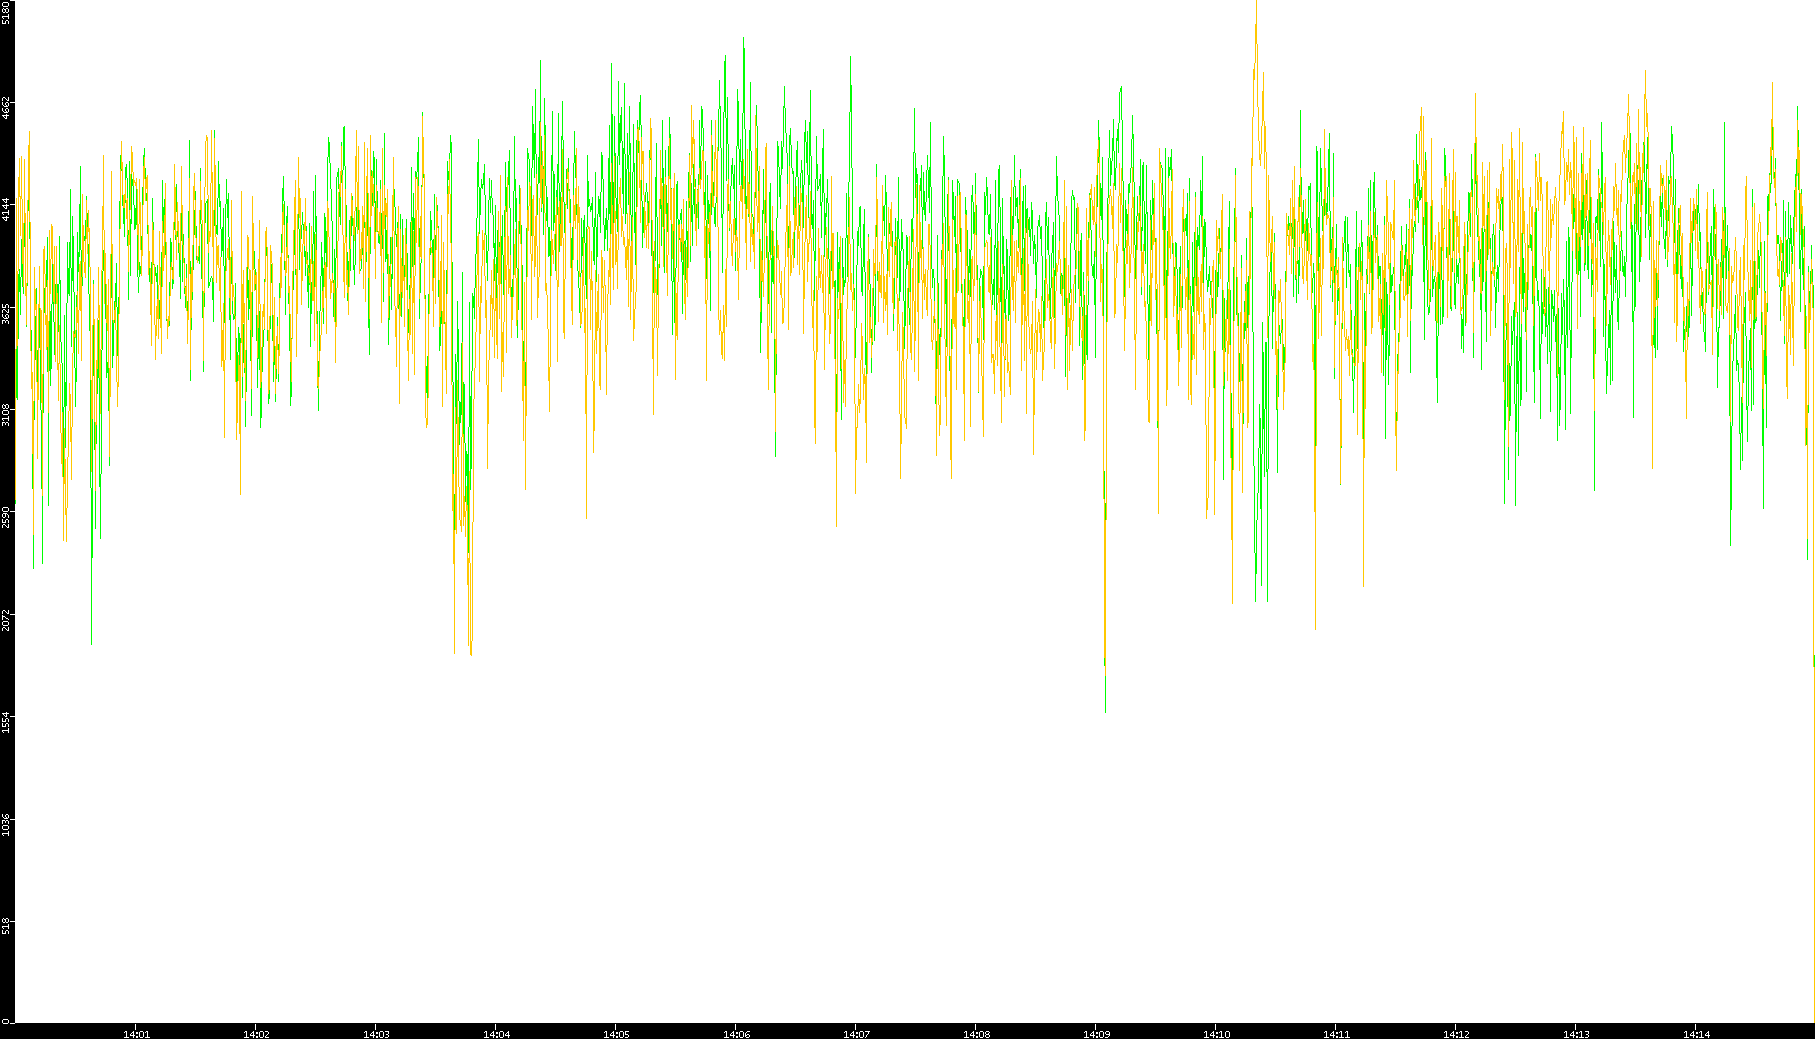Select the 2590 value axis label
This screenshot has height=1039, width=1815.
[6, 517]
